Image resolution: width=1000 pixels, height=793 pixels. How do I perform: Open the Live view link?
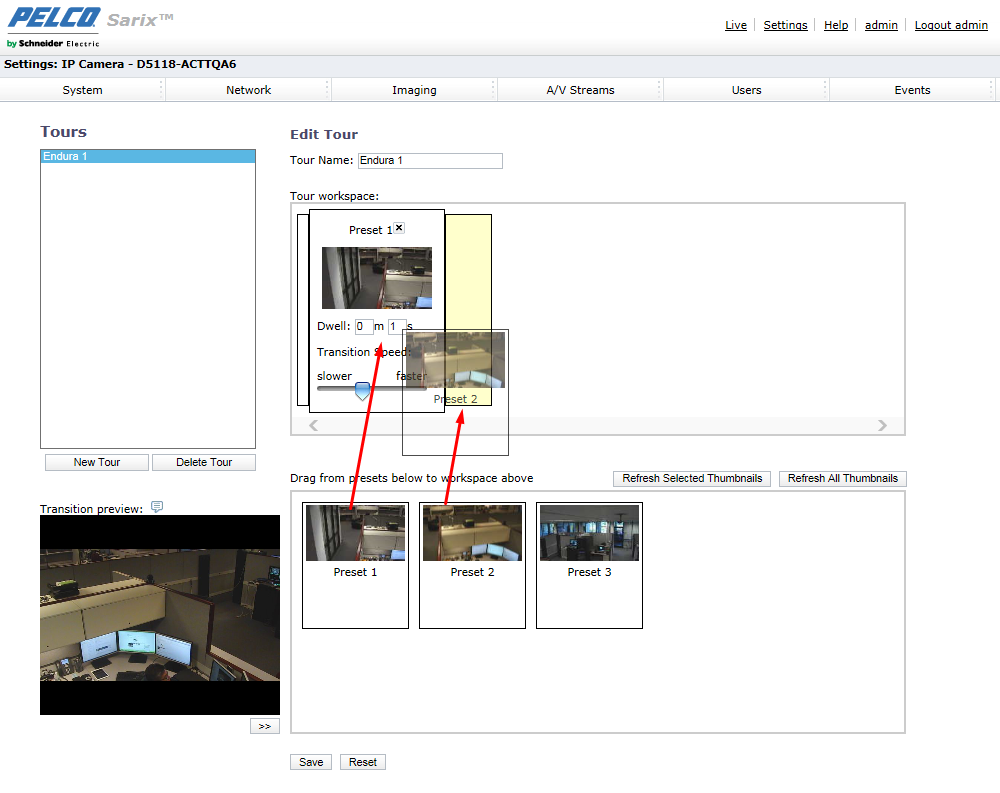pyautogui.click(x=735, y=25)
